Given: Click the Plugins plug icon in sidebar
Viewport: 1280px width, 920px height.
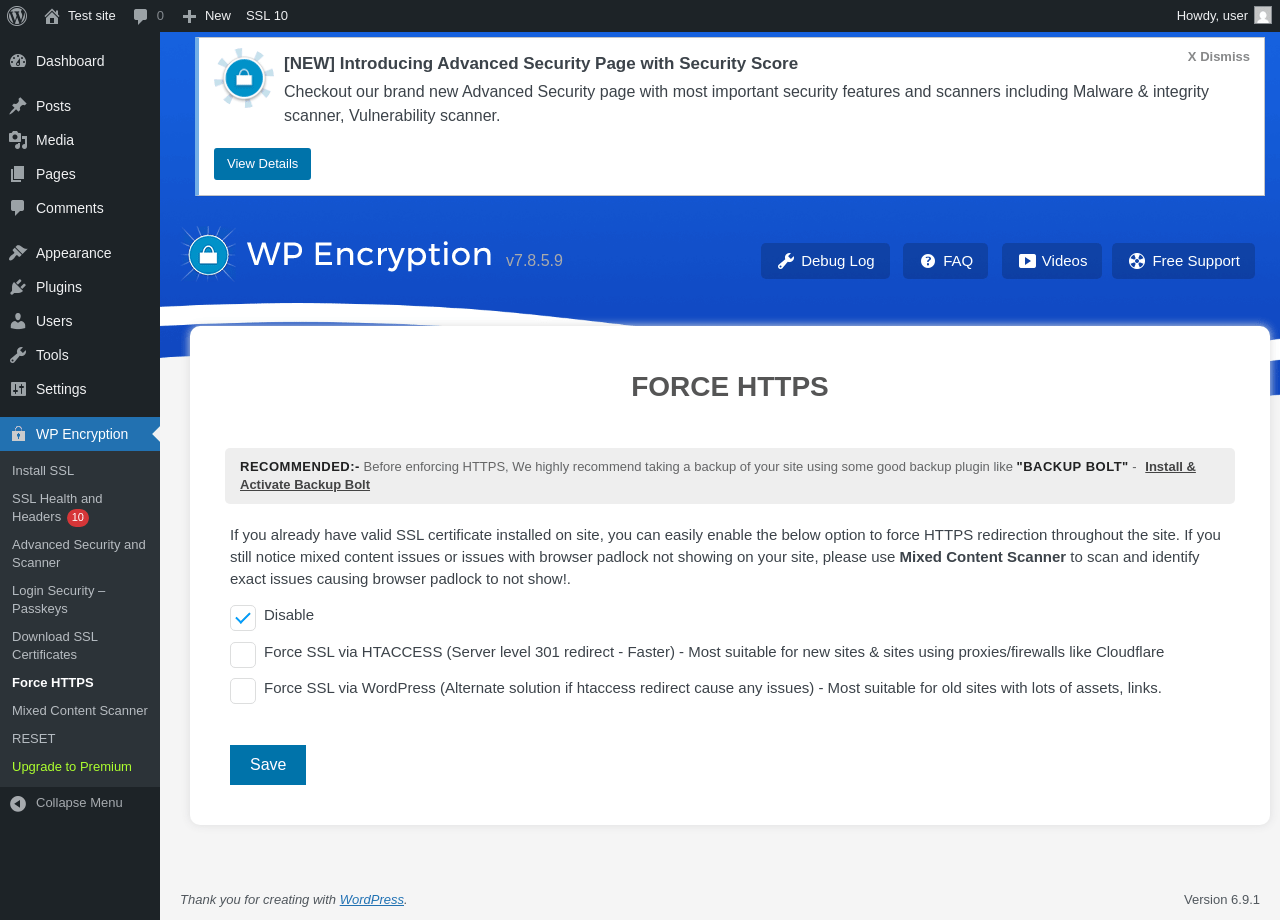Looking at the screenshot, I should [x=18, y=287].
